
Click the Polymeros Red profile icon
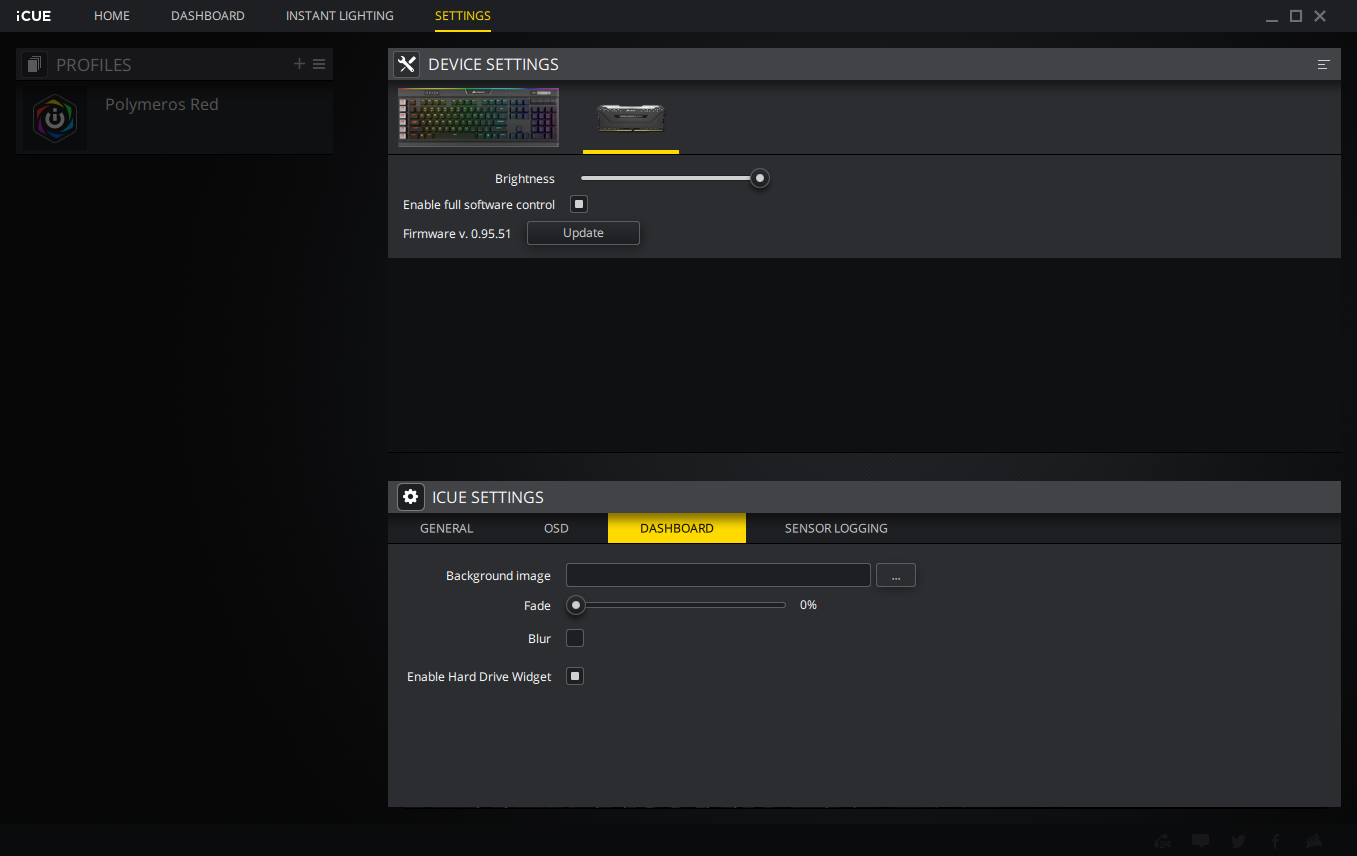click(54, 118)
